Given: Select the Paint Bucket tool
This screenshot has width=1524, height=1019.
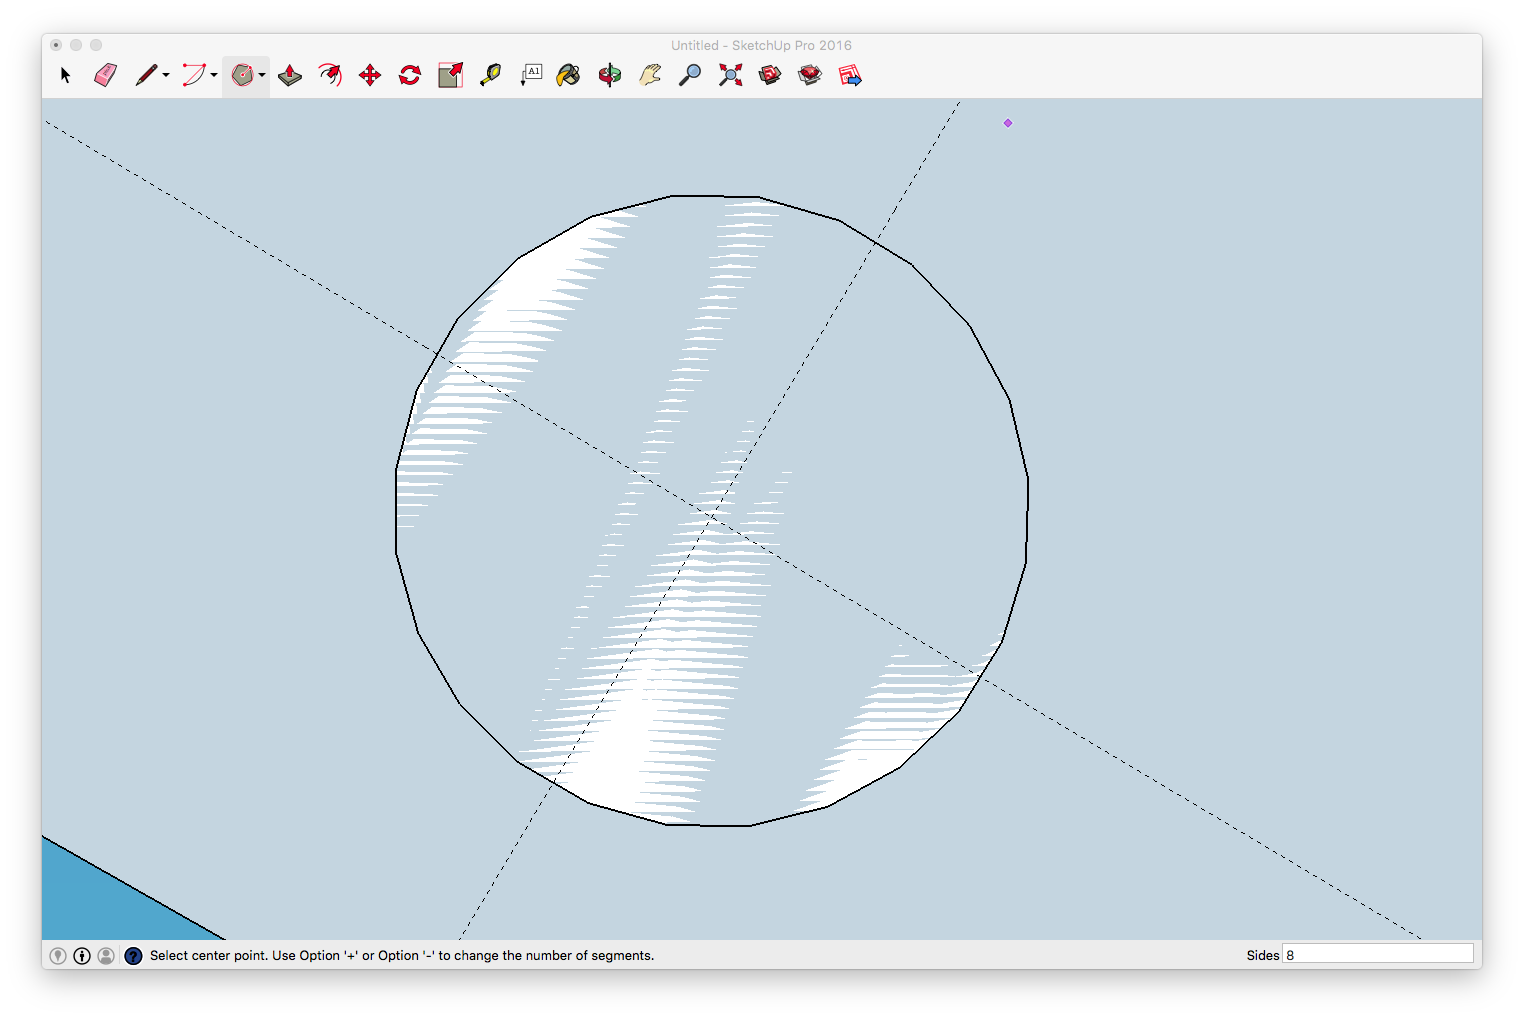Looking at the screenshot, I should click(569, 75).
